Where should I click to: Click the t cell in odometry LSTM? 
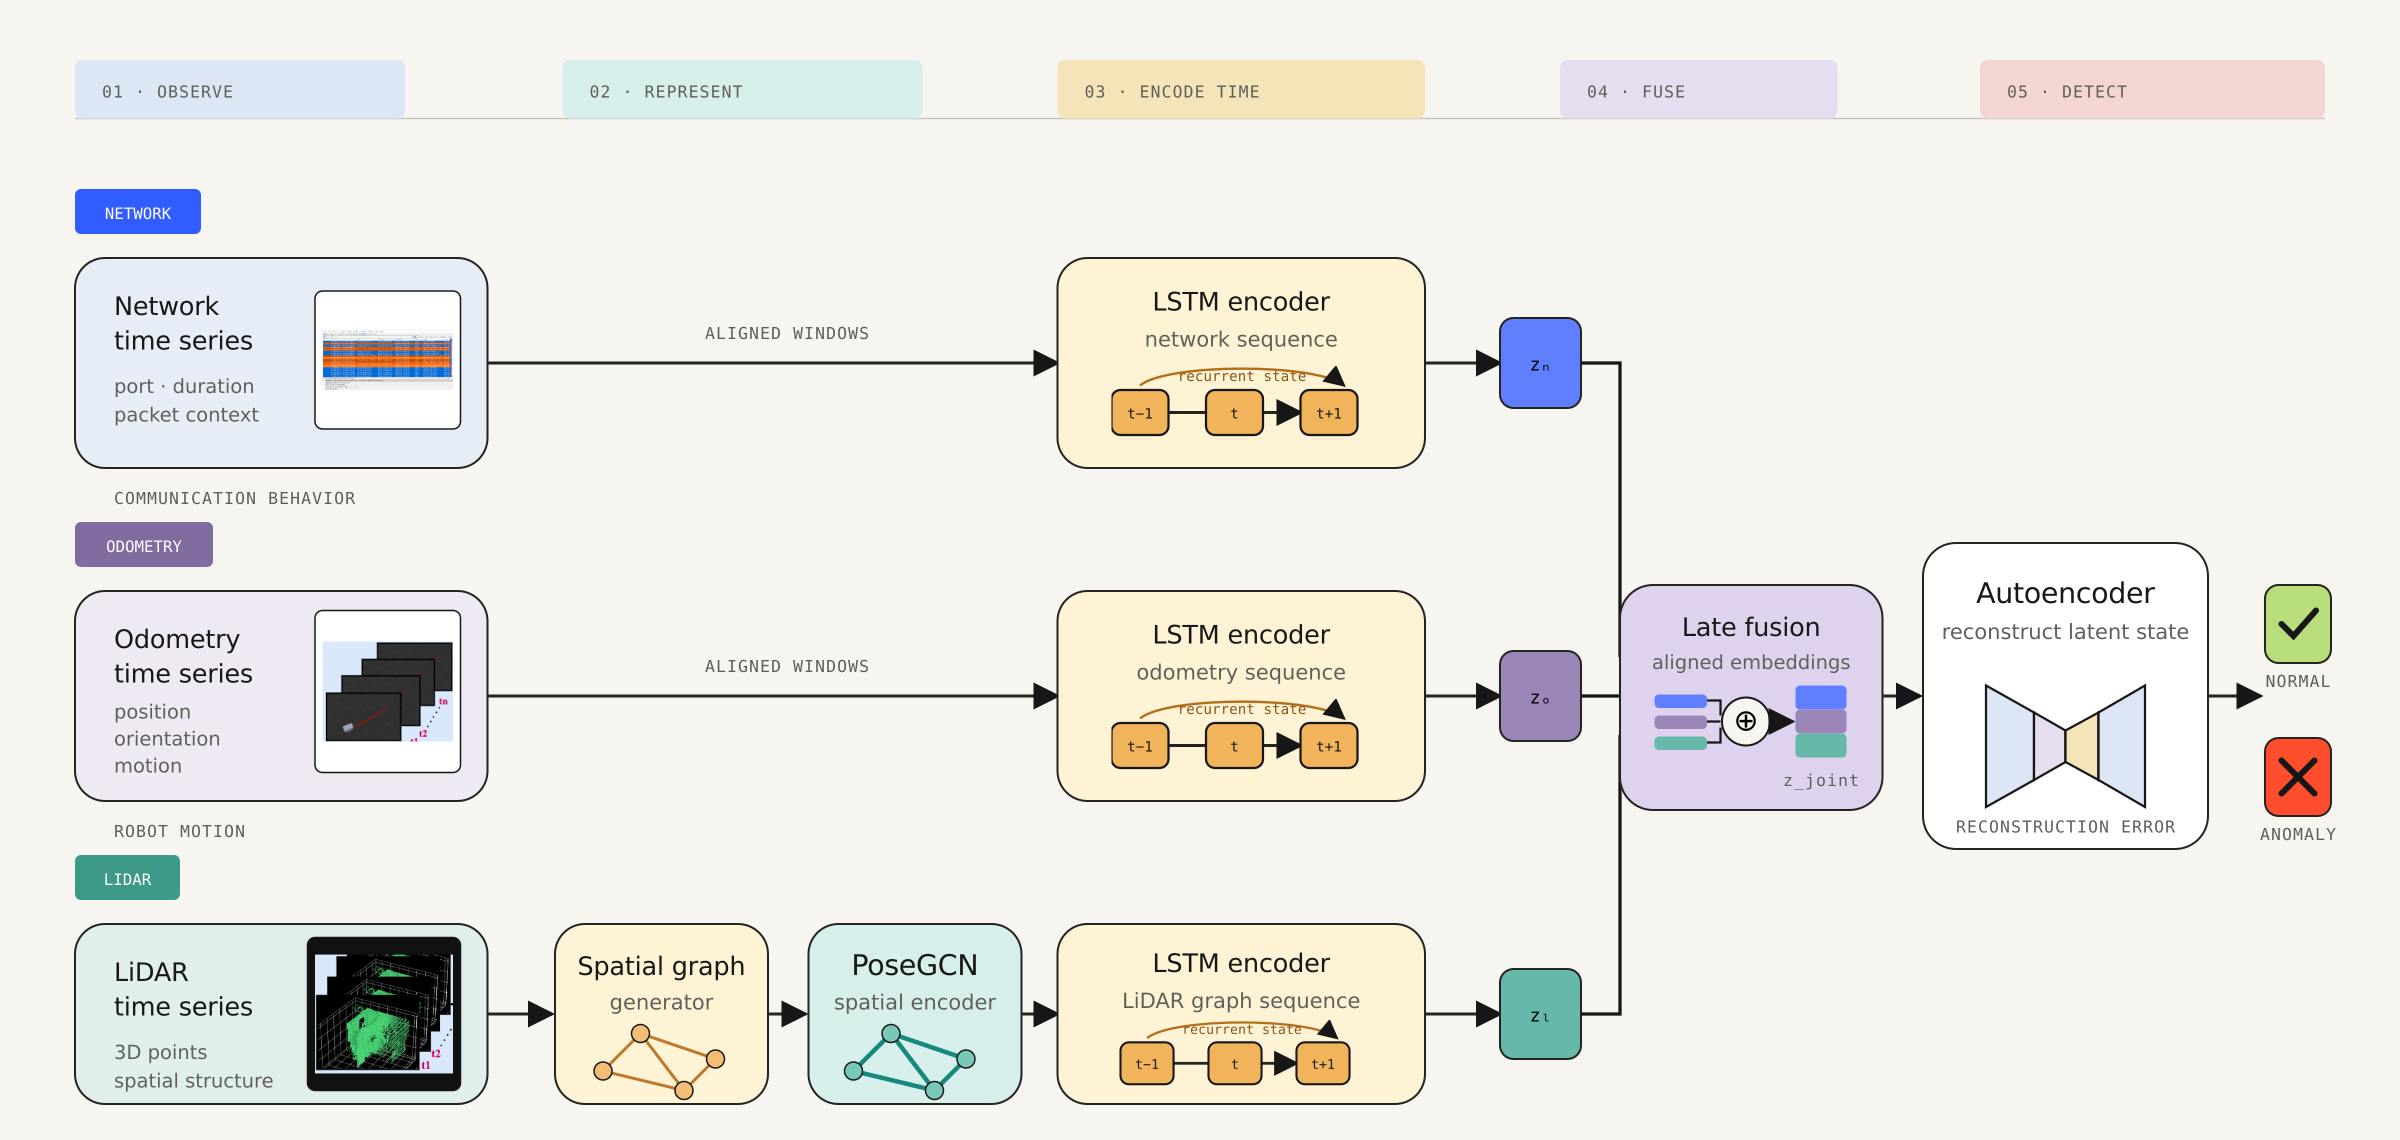[1234, 746]
